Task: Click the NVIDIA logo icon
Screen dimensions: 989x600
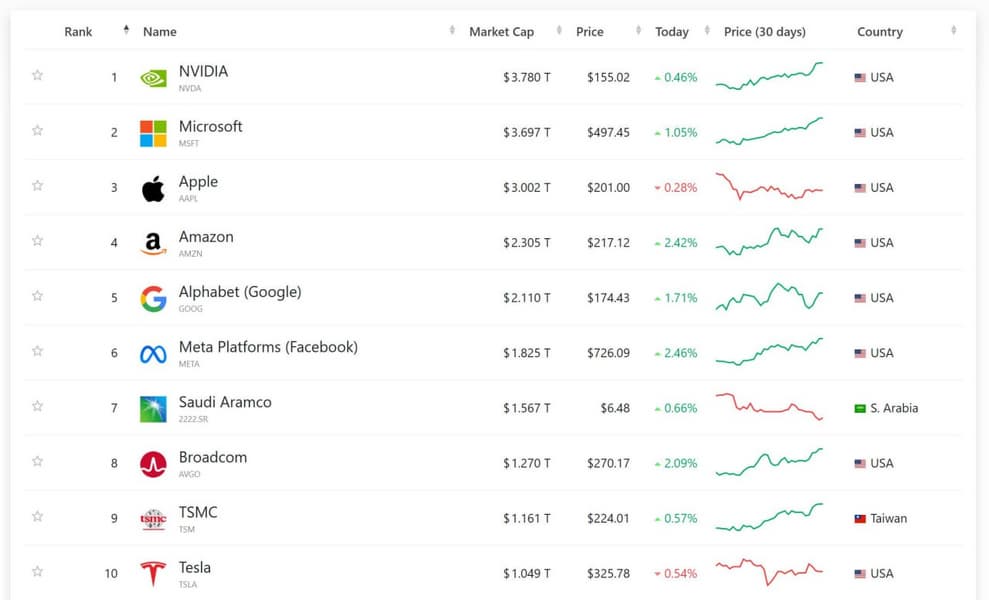Action: point(153,78)
